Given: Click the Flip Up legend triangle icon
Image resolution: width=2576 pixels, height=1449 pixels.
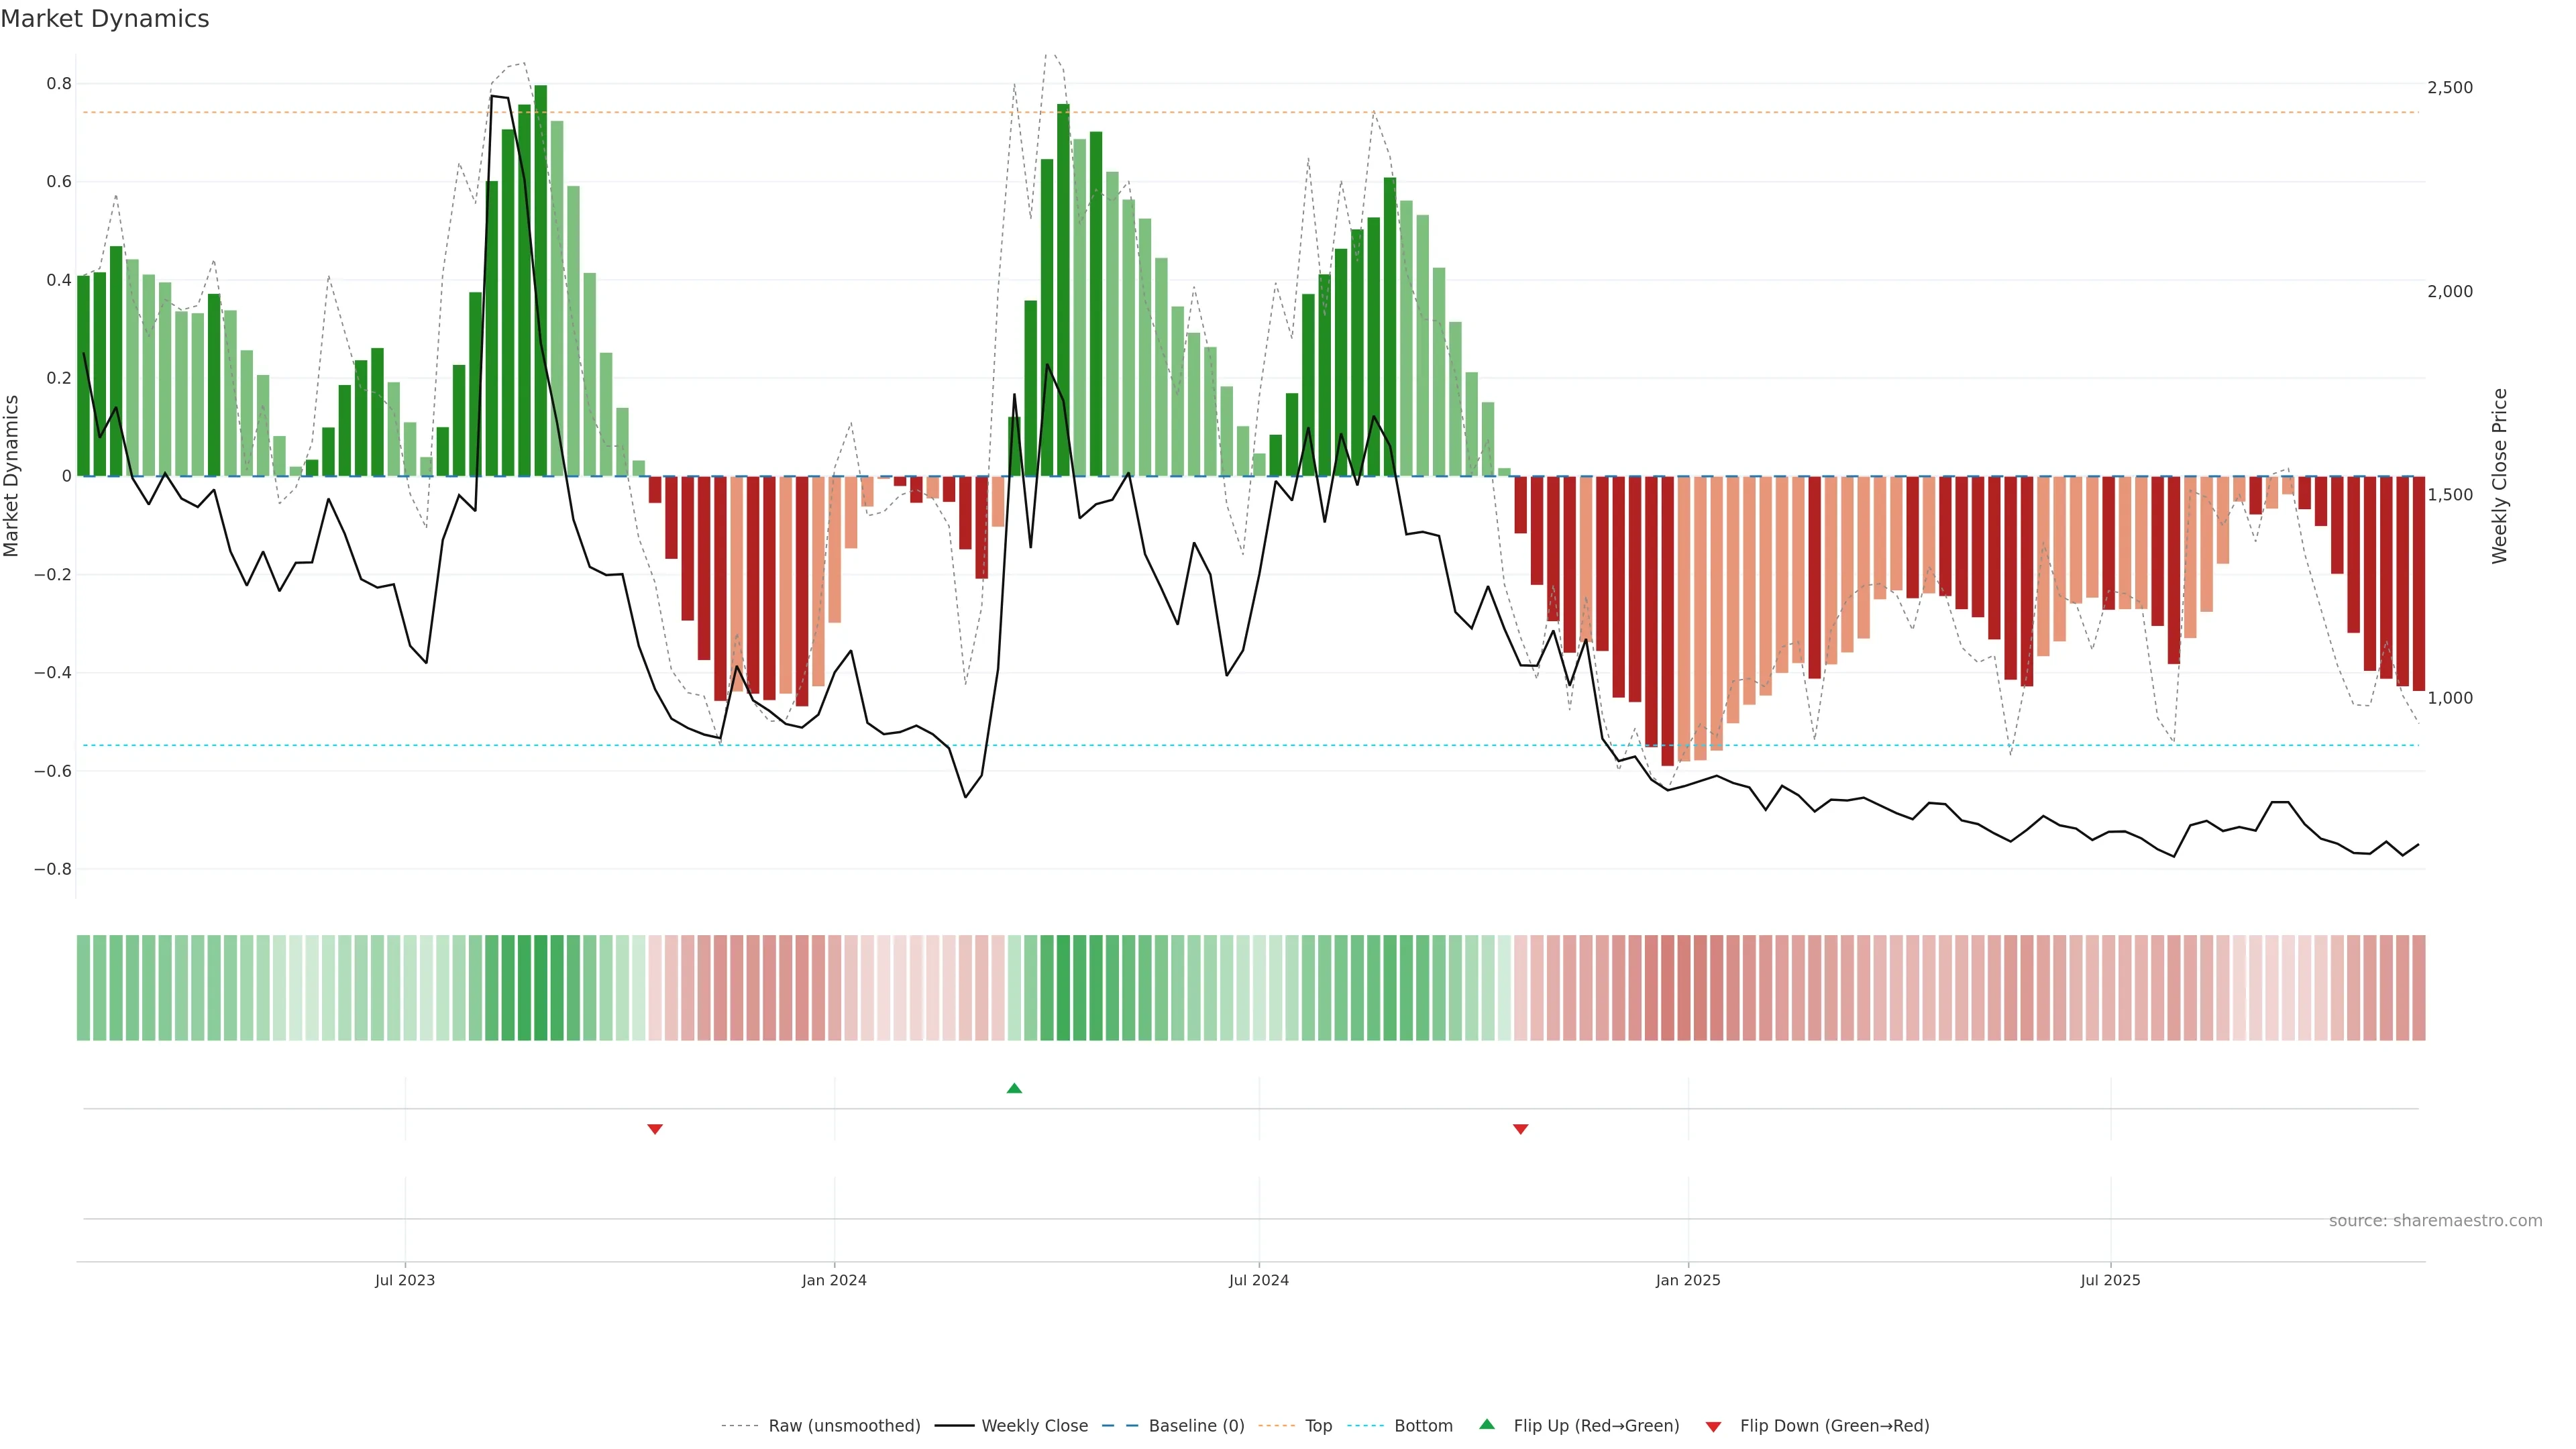Looking at the screenshot, I should (1487, 1425).
